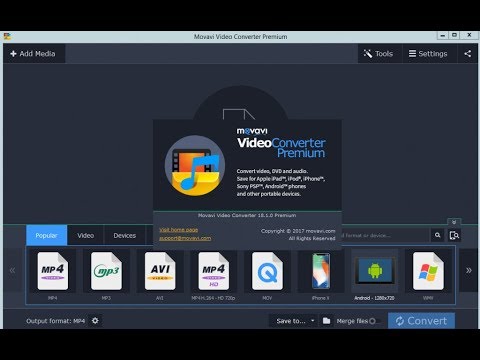The image size is (480, 360).
Task: Switch to the Devices tab
Action: [x=125, y=235]
